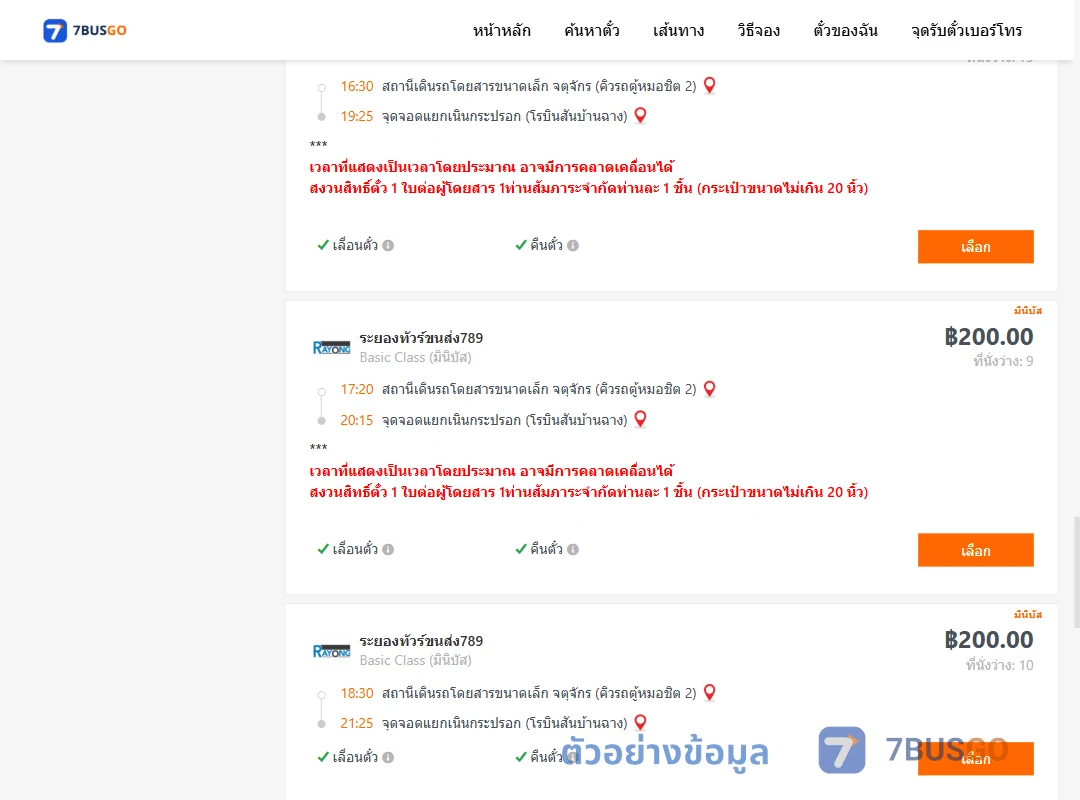Click มินิบัส tag on the 18:30 trip card

[x=1028, y=615]
